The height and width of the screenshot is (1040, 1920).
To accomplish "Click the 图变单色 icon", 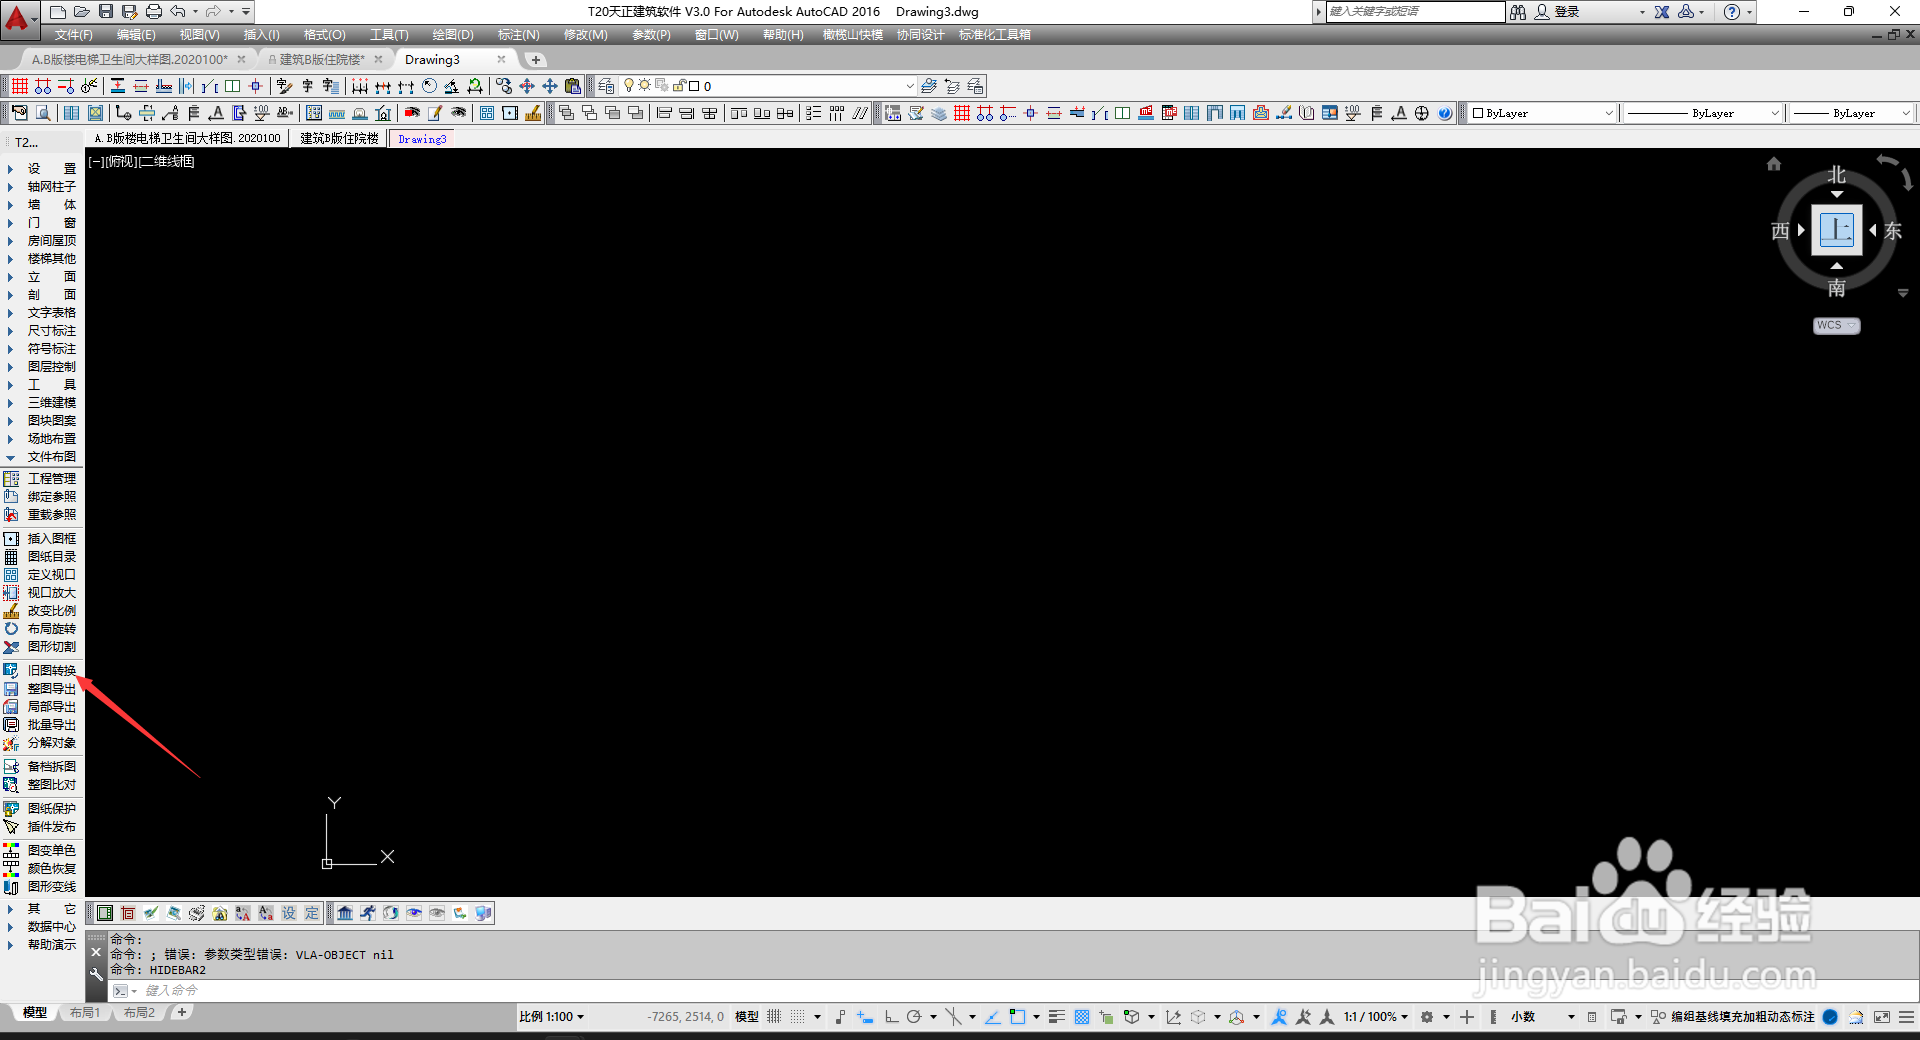I will pyautogui.click(x=12, y=851).
